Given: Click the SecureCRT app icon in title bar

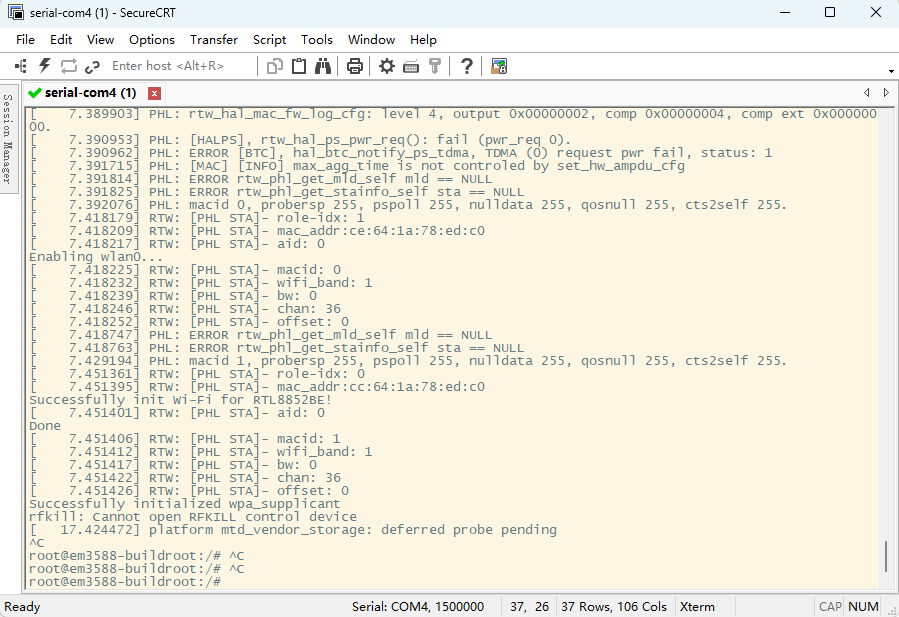Looking at the screenshot, I should point(16,12).
